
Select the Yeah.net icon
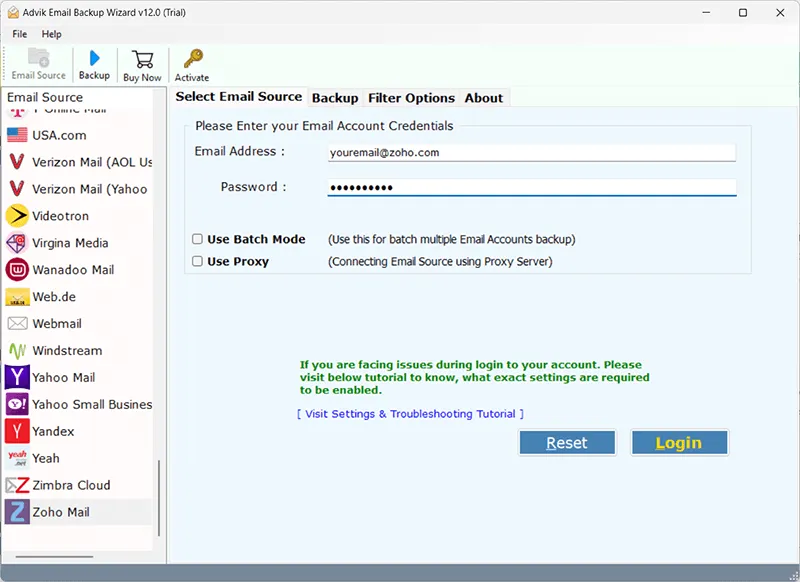point(17,458)
